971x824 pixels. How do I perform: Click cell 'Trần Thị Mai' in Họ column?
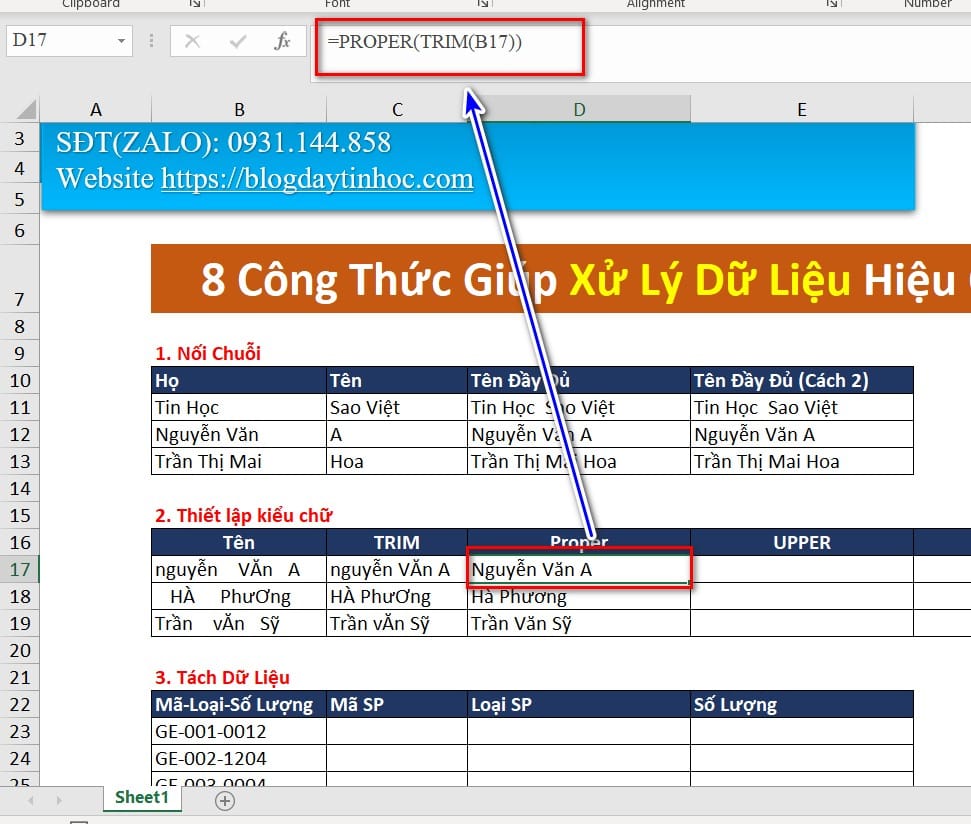coord(239,461)
